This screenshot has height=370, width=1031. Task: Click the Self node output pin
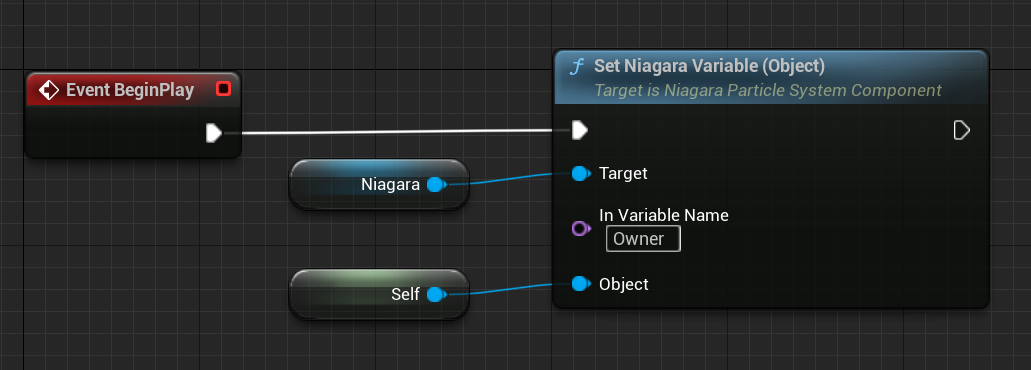pyautogui.click(x=436, y=295)
